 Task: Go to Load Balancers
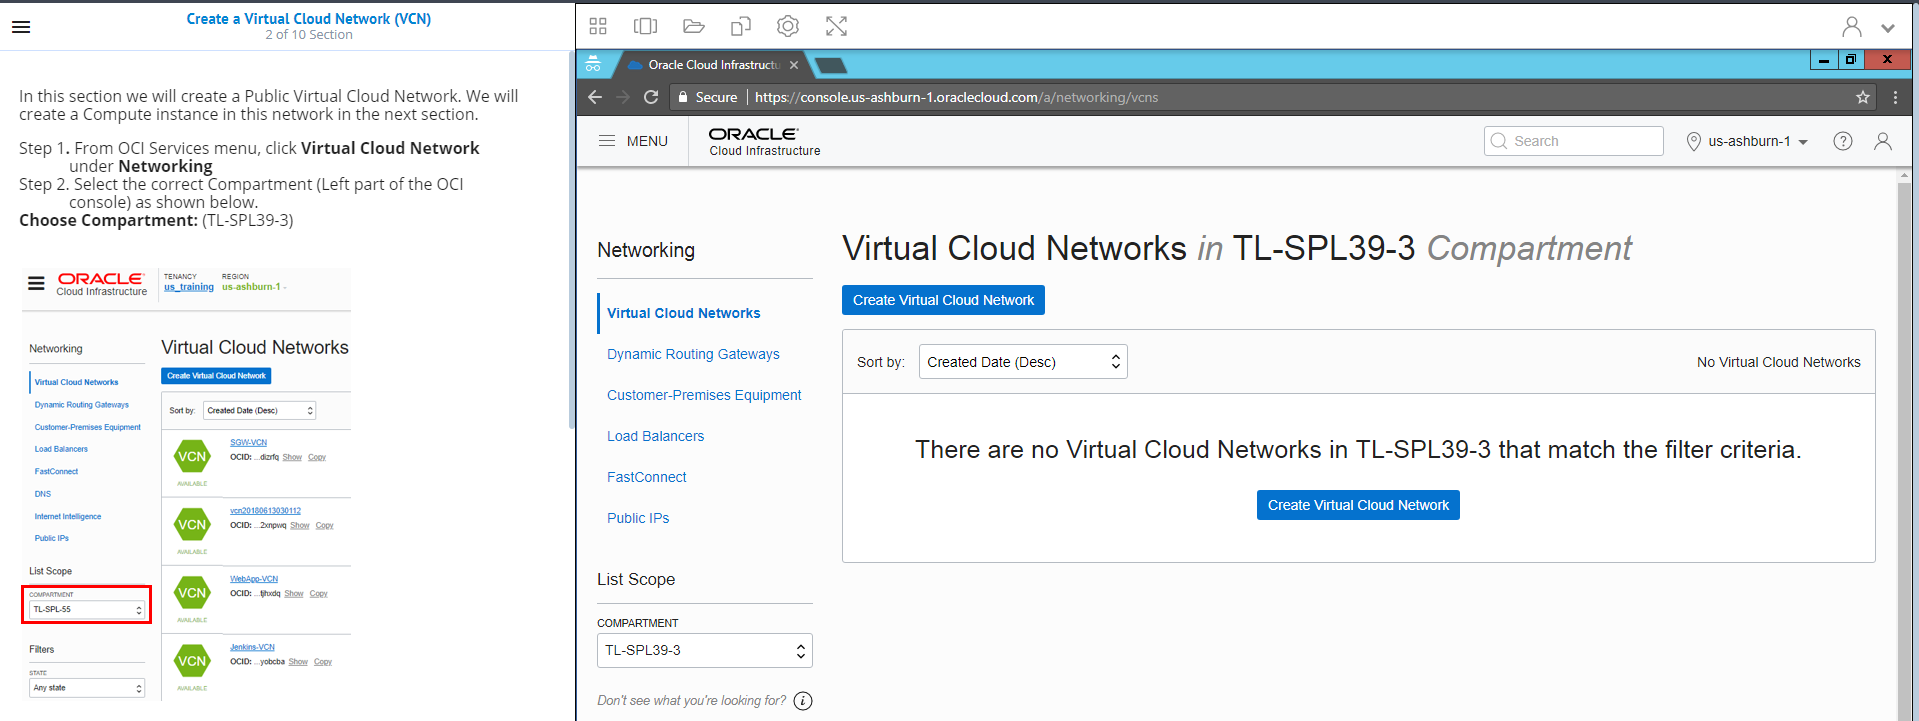[x=655, y=436]
